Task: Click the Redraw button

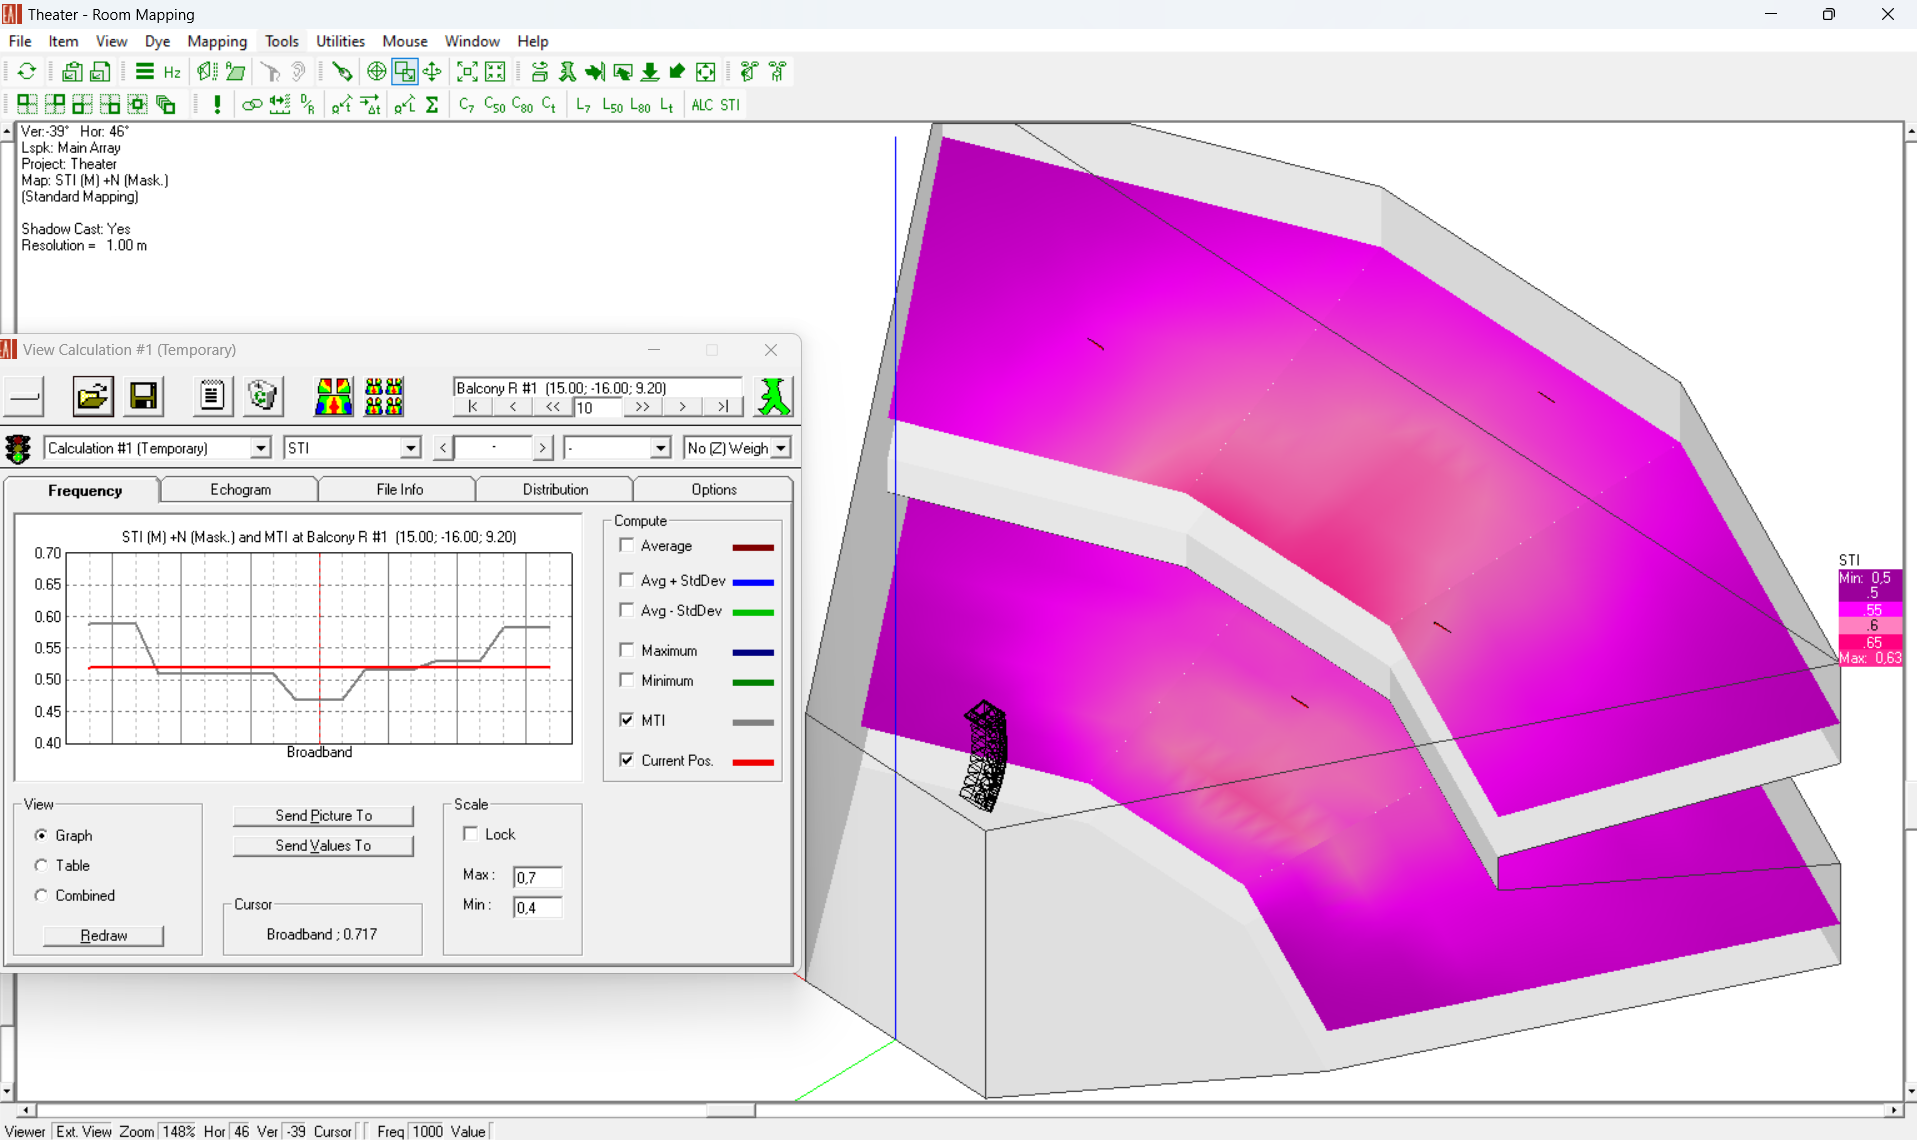Action: pos(103,935)
